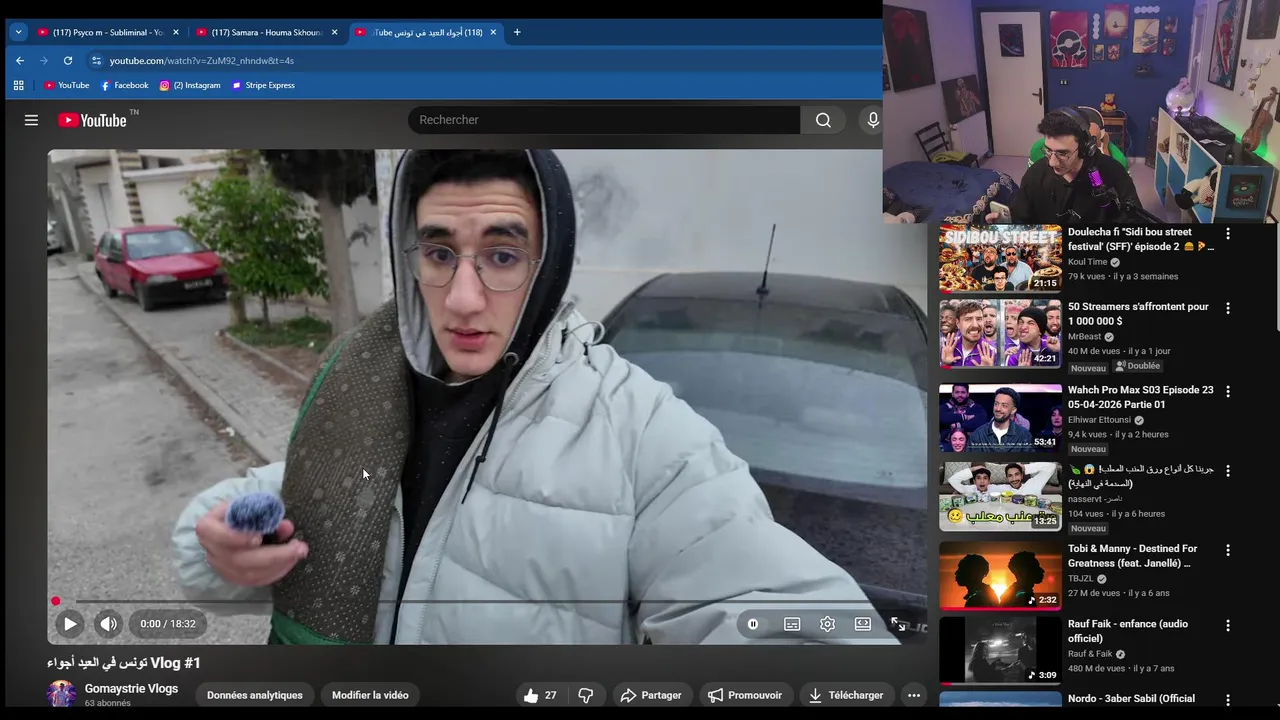Open a new browser tab
The image size is (1280, 720).
tap(517, 32)
